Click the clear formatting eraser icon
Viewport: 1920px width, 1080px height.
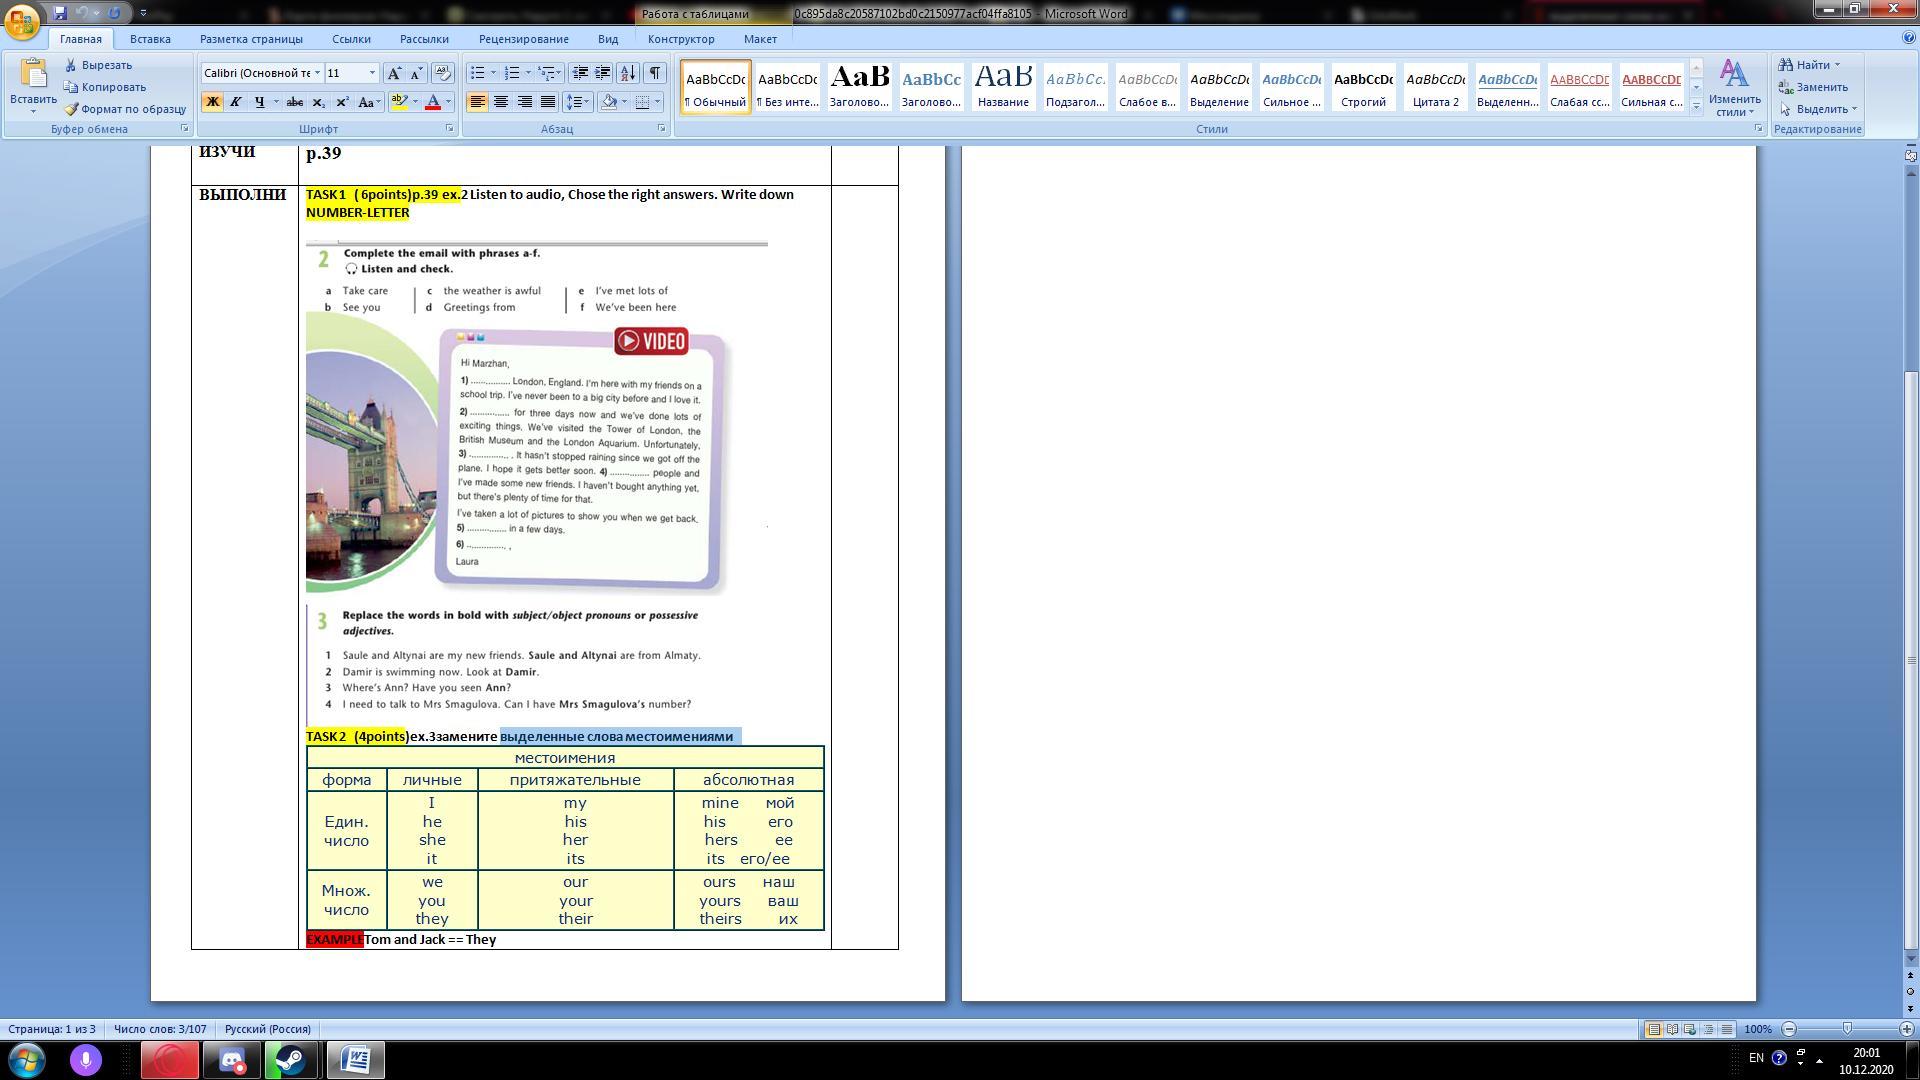(x=443, y=73)
